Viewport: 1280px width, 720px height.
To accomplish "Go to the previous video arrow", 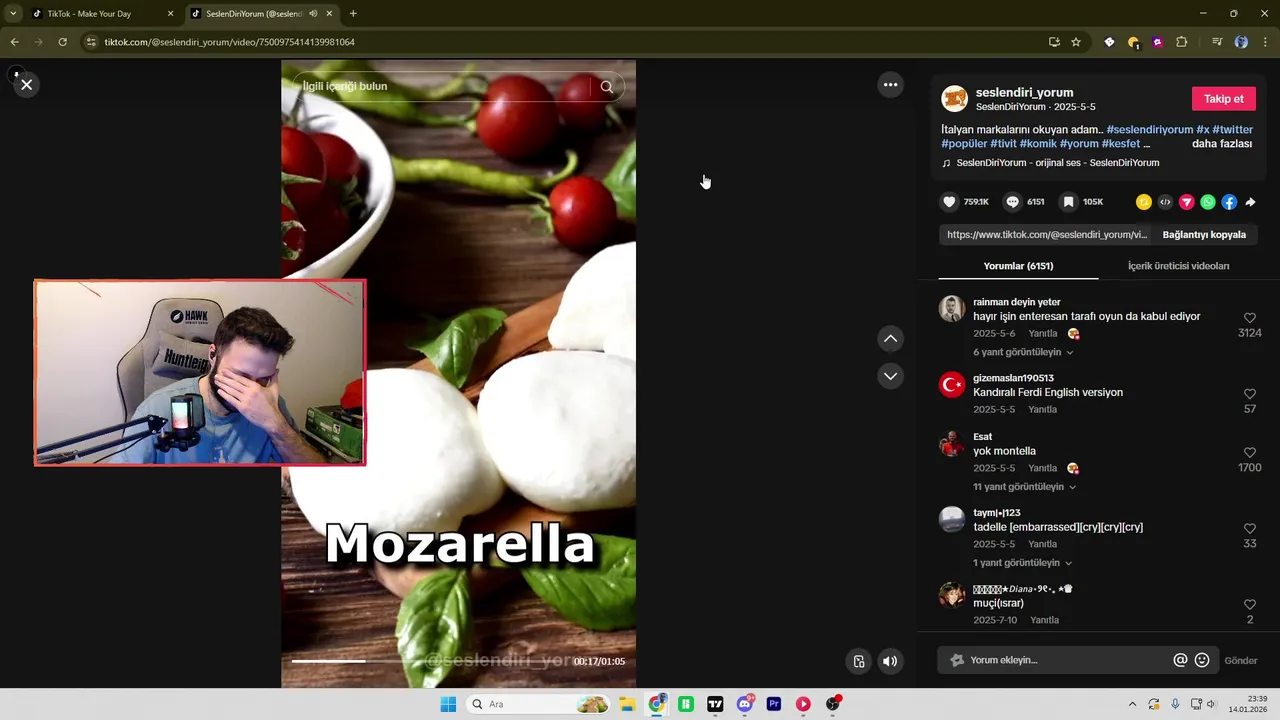I will coord(890,339).
